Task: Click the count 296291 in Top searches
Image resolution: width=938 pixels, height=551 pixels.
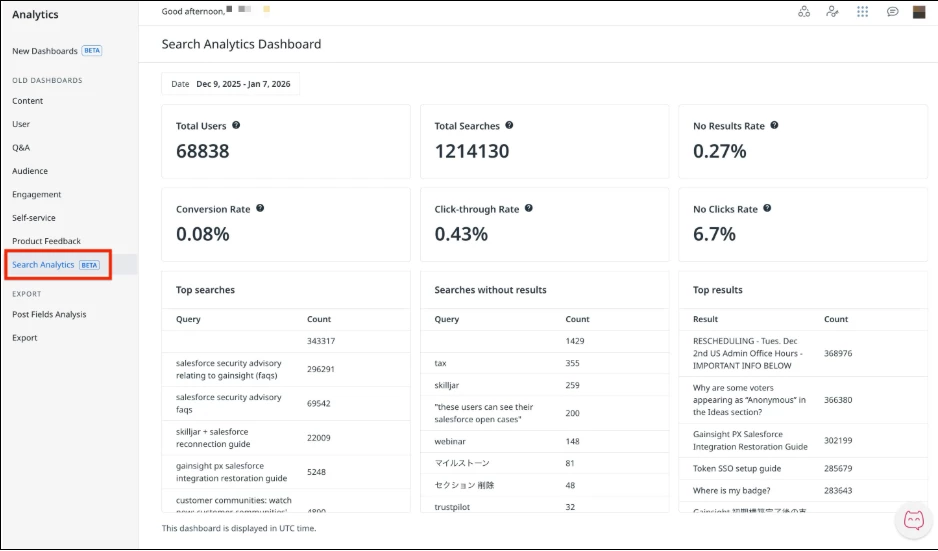Action: [x=321, y=369]
